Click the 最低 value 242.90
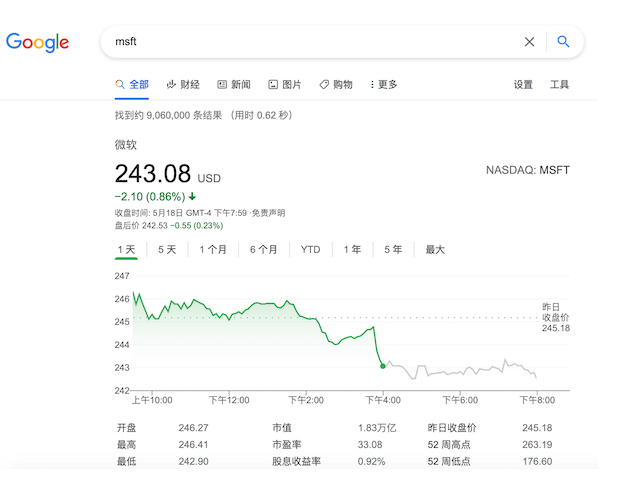 pos(193,461)
